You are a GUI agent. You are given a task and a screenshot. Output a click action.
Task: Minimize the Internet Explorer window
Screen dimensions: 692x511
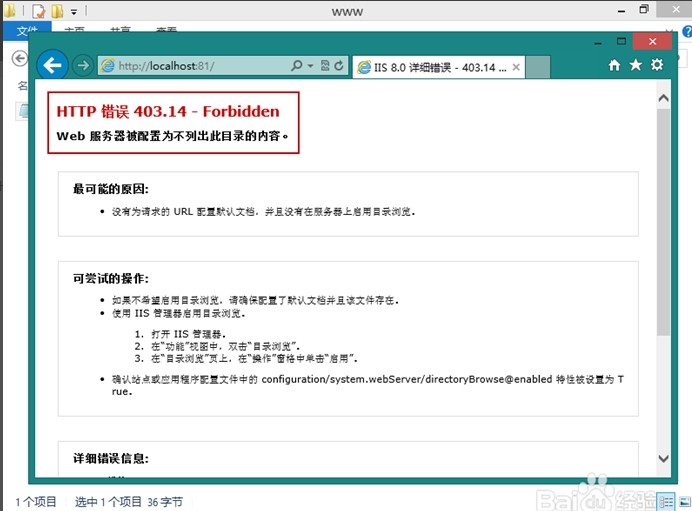(x=598, y=42)
